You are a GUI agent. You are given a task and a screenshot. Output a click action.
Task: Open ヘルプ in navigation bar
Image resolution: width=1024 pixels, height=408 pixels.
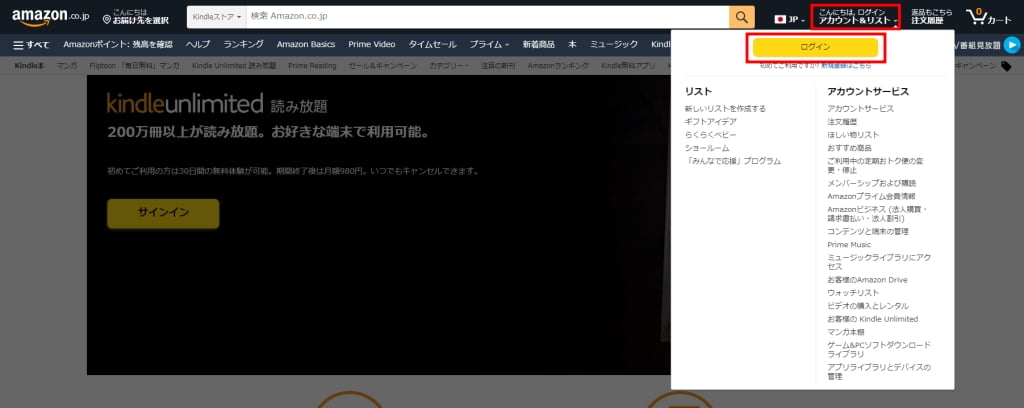[198, 44]
